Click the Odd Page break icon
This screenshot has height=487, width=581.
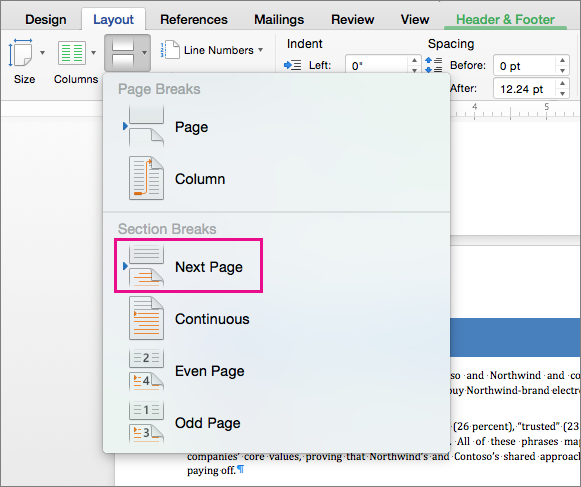click(146, 422)
